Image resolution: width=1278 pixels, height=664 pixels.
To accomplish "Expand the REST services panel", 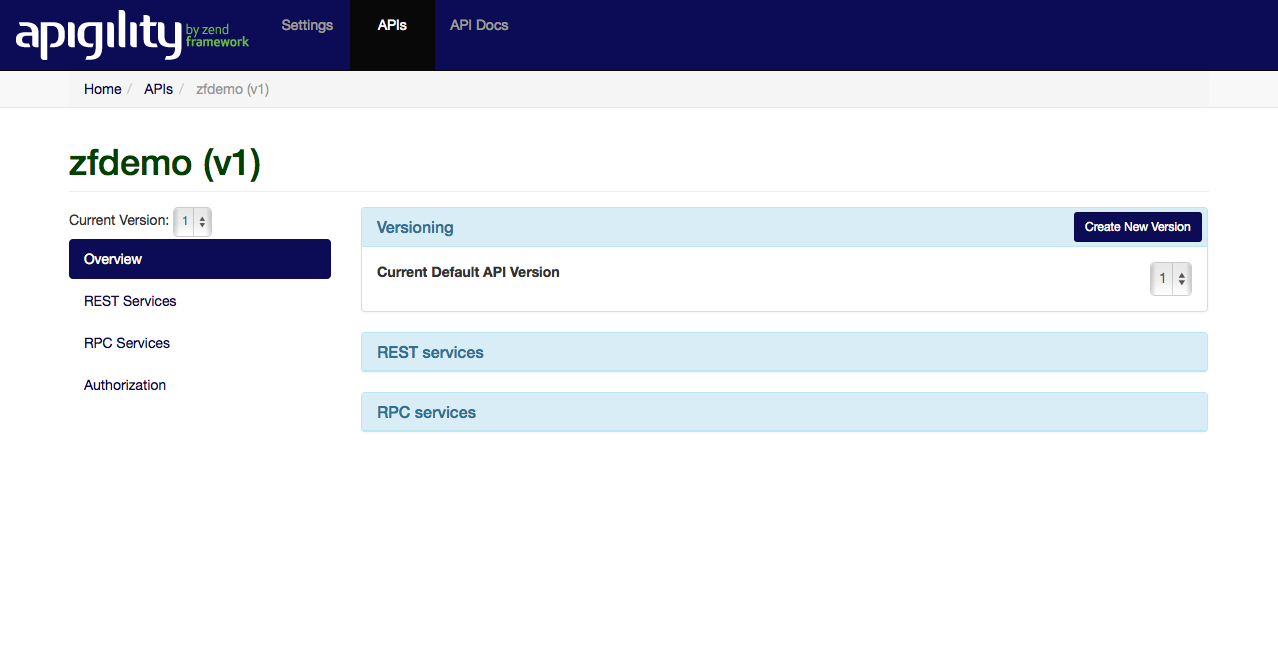I will tap(430, 352).
